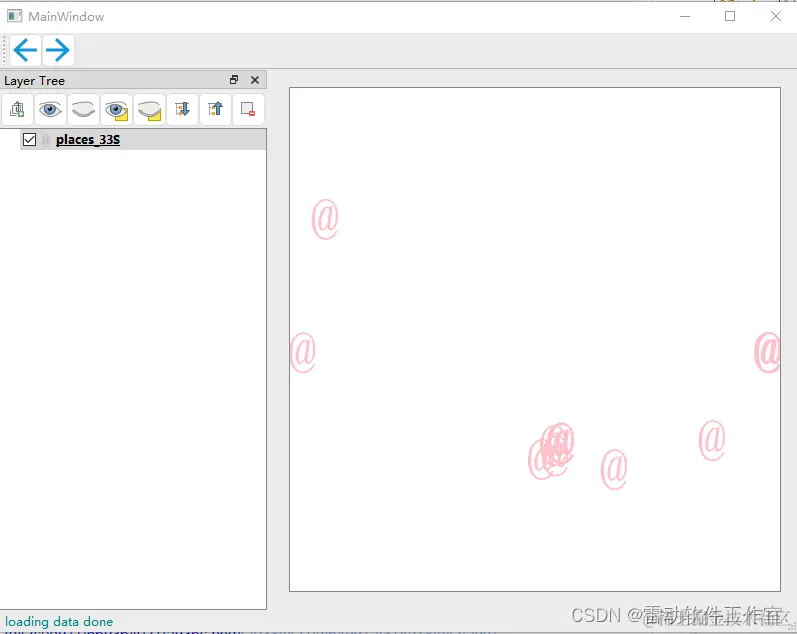The image size is (797, 634).
Task: Float the Layer Tree panel
Action: pyautogui.click(x=234, y=80)
